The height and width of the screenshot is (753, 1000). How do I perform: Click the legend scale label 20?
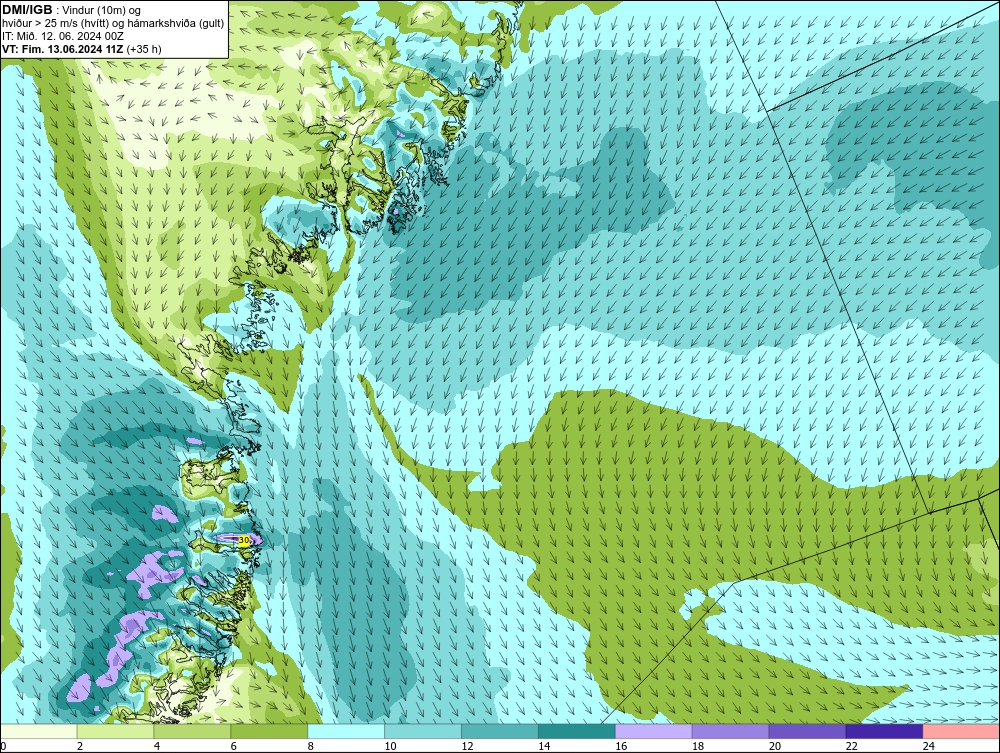775,746
